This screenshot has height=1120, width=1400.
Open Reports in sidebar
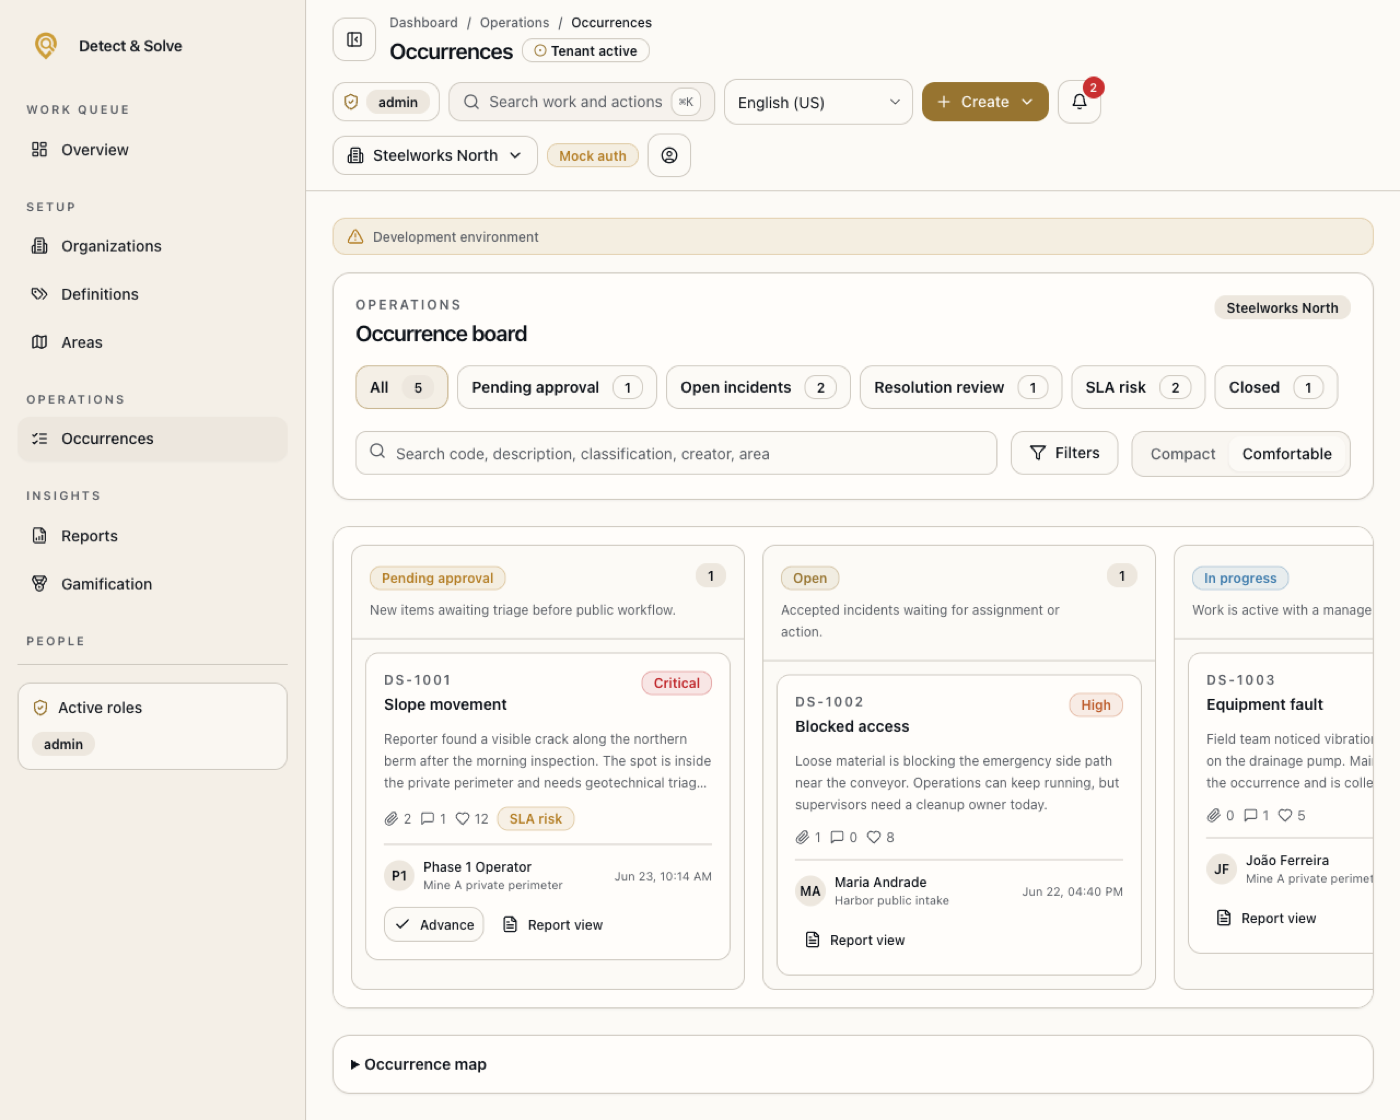click(x=152, y=535)
